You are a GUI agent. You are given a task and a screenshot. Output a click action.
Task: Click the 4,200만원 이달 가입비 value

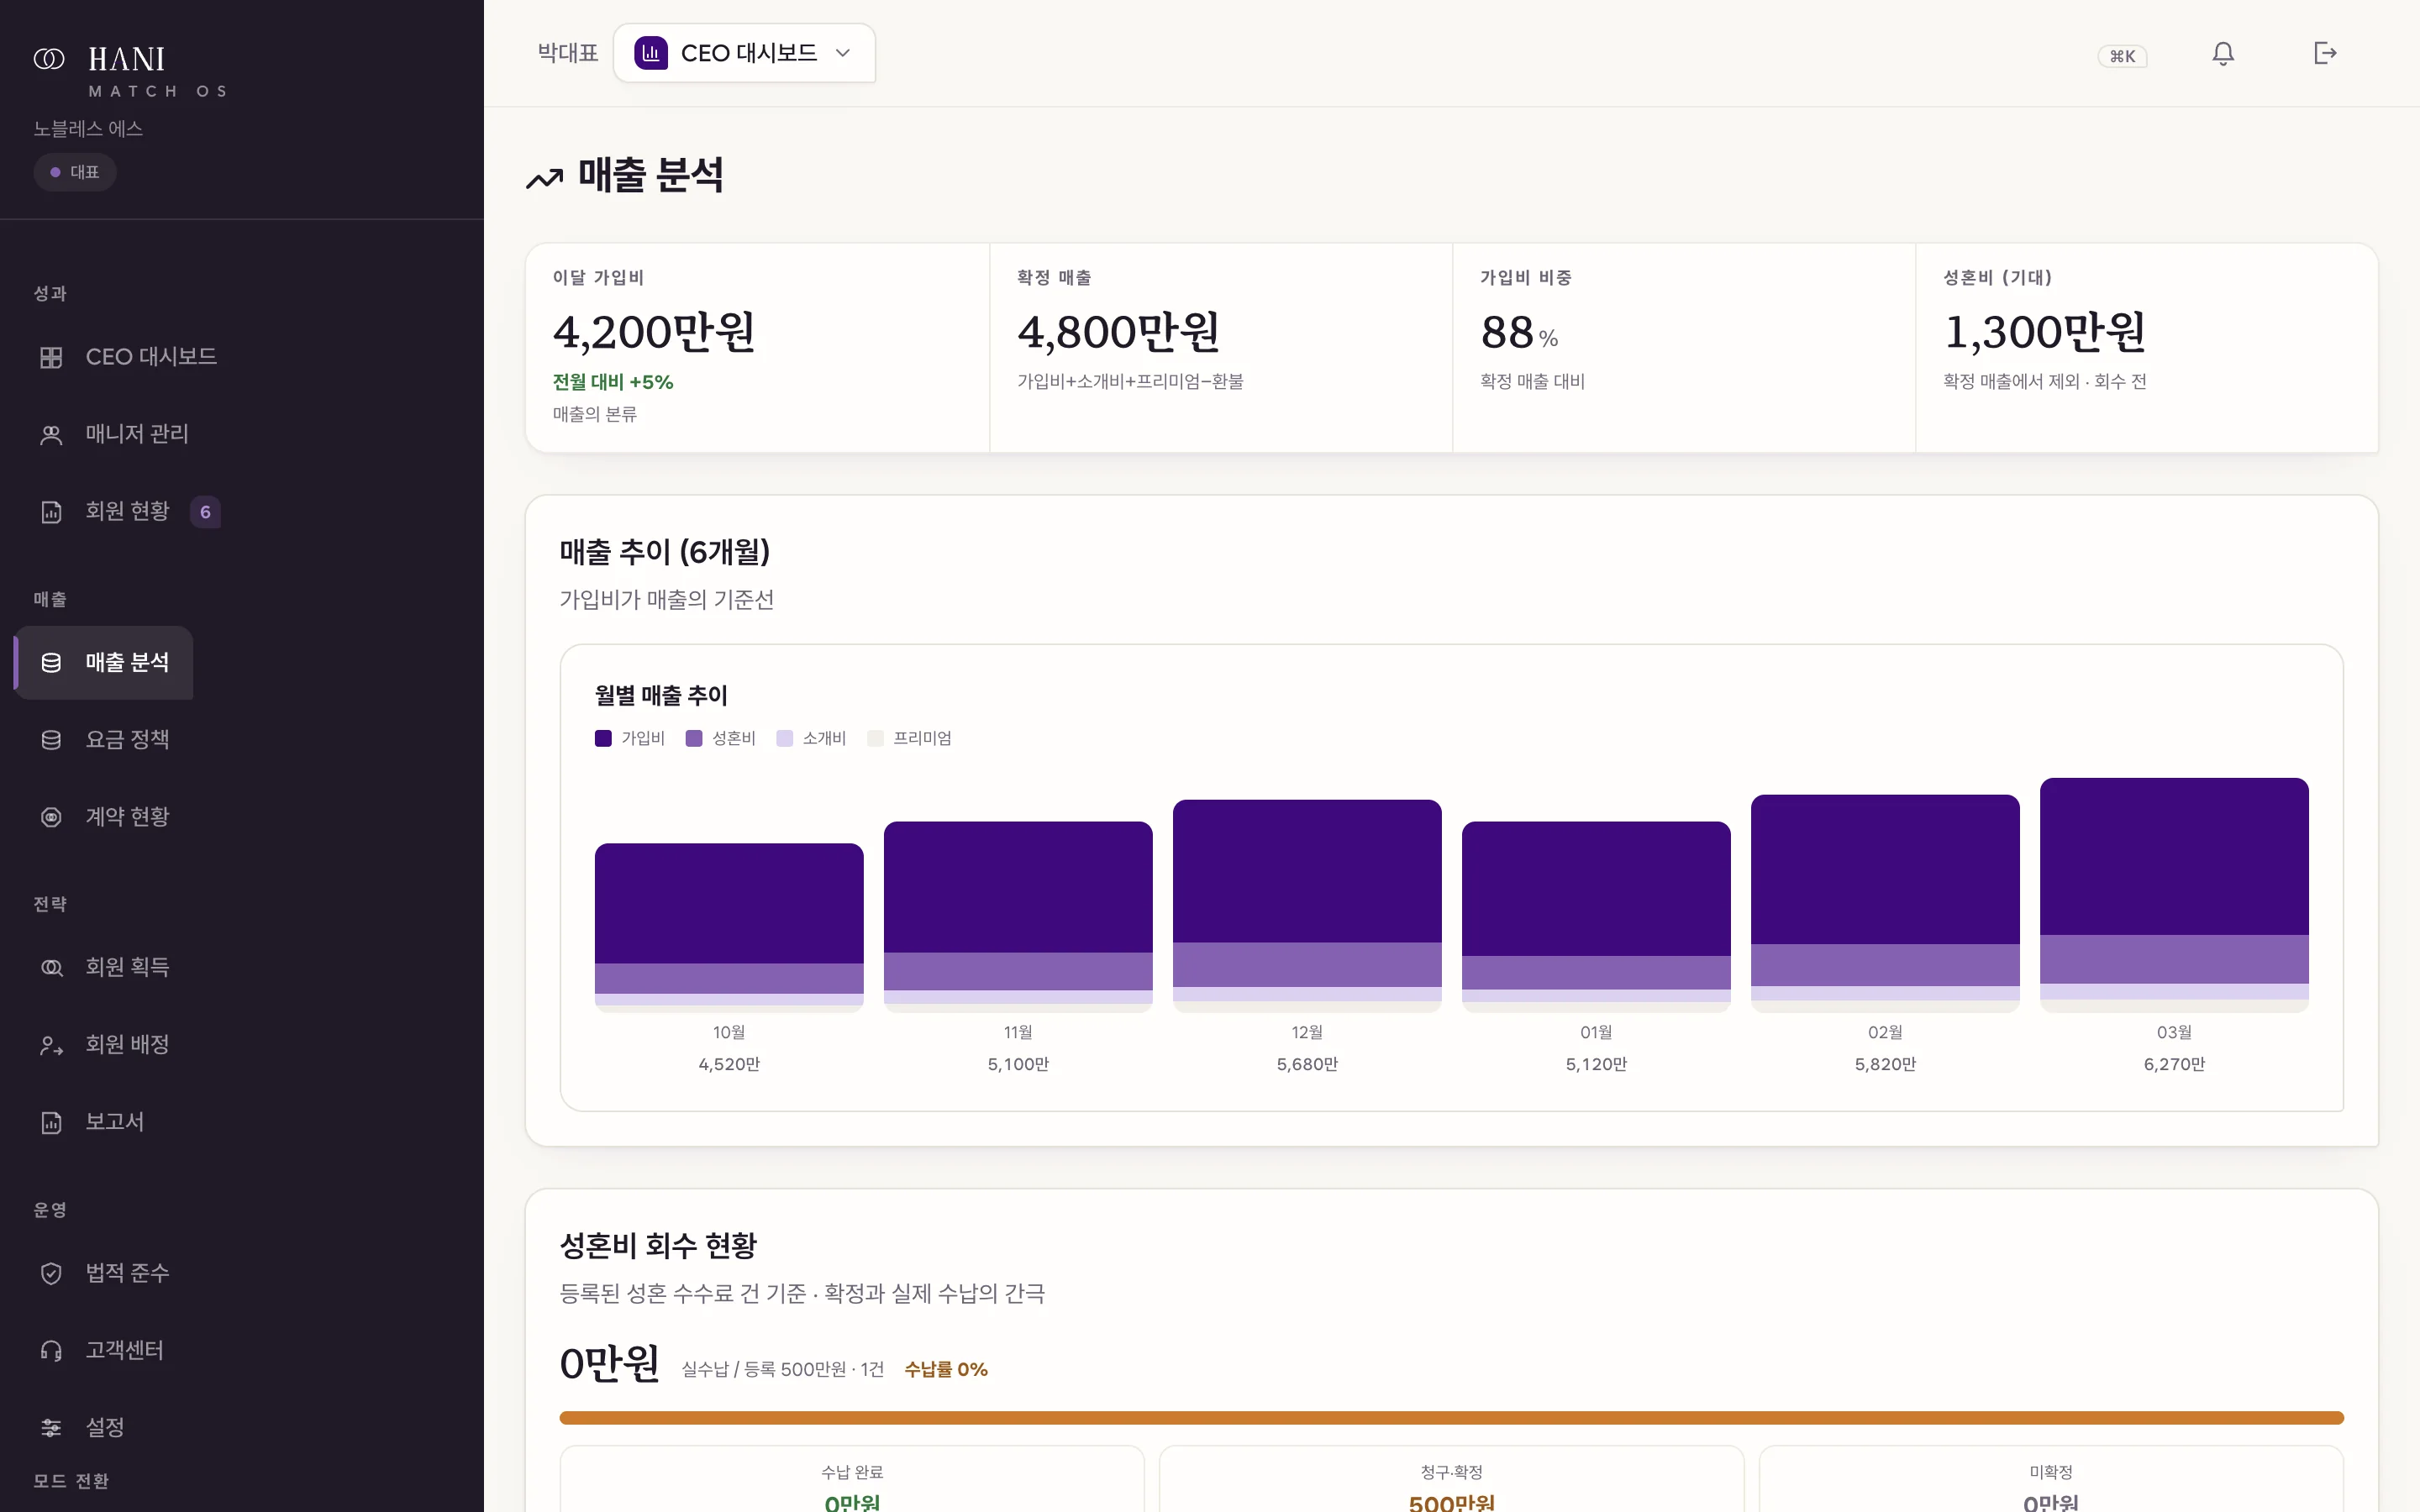point(654,332)
